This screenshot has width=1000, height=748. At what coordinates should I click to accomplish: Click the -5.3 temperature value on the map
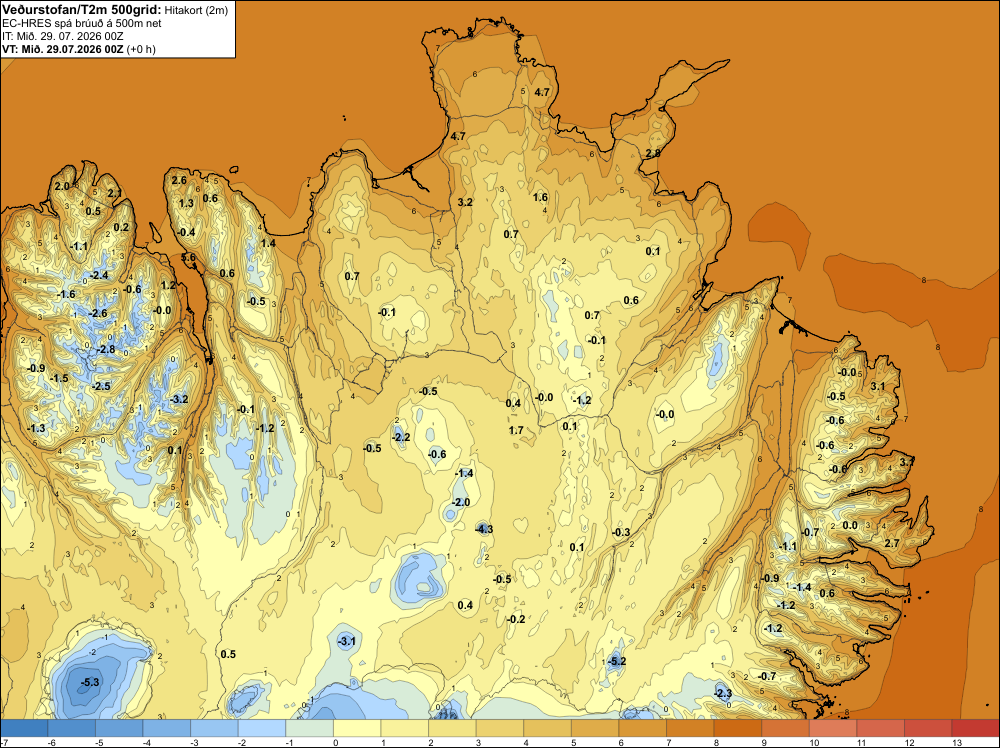tap(90, 682)
